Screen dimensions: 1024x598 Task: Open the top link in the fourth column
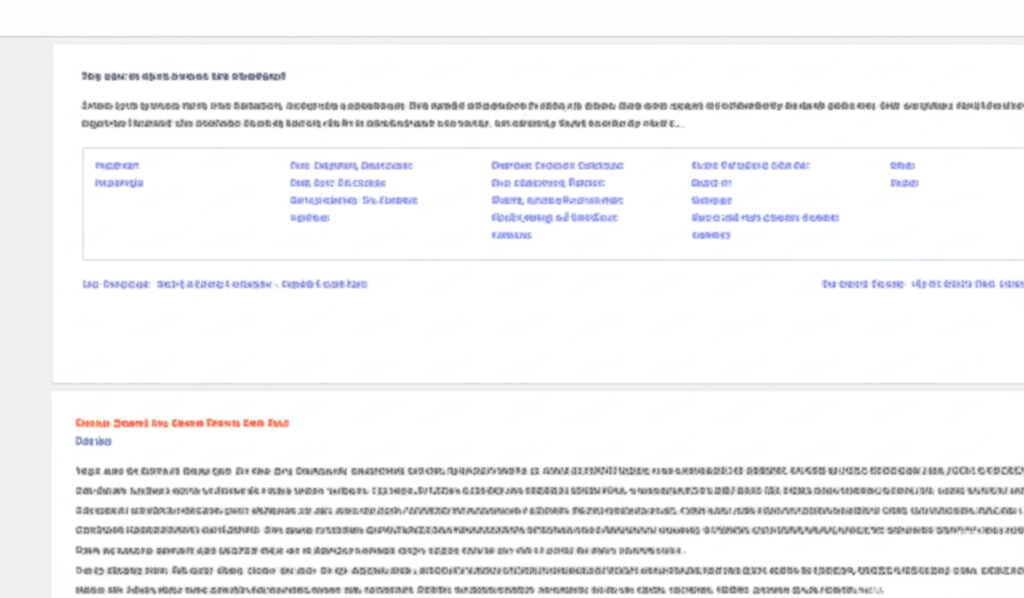pyautogui.click(x=750, y=166)
